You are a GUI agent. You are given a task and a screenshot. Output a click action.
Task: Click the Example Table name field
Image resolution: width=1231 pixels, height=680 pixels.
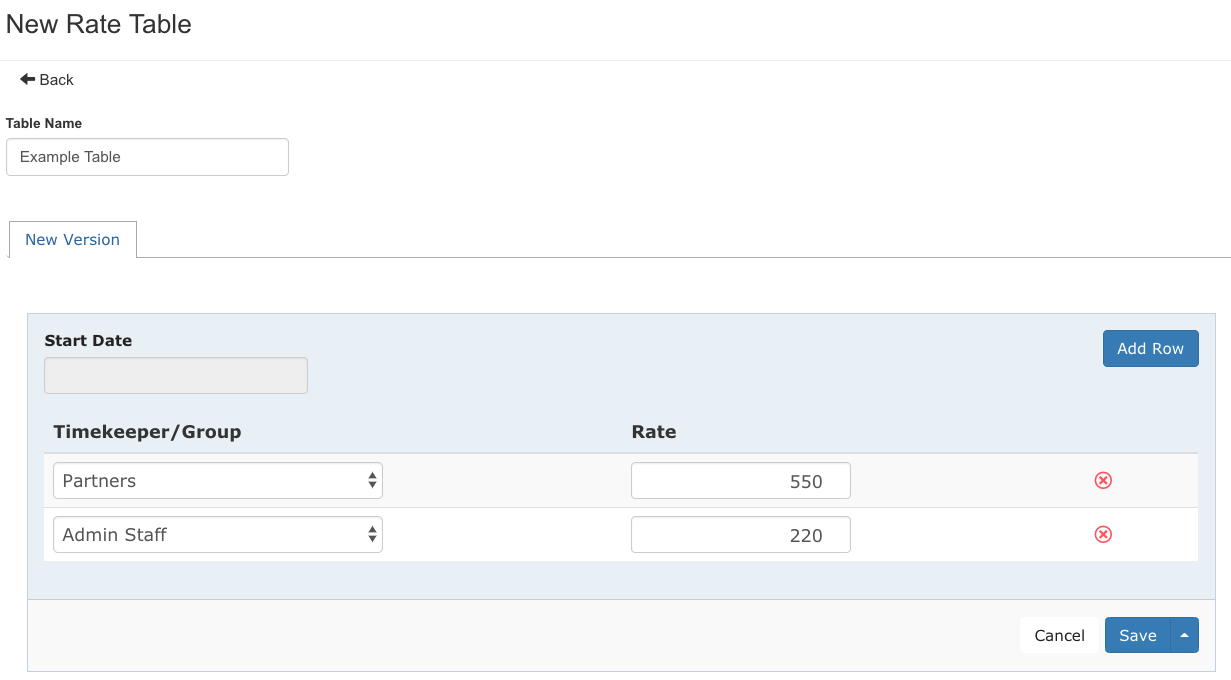(x=147, y=156)
